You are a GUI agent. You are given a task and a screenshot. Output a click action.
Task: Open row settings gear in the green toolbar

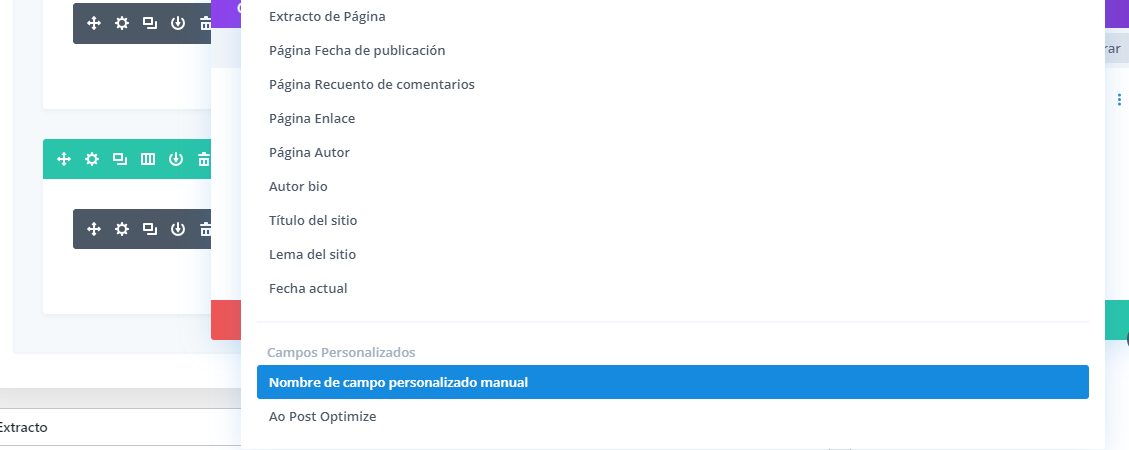tap(91, 159)
